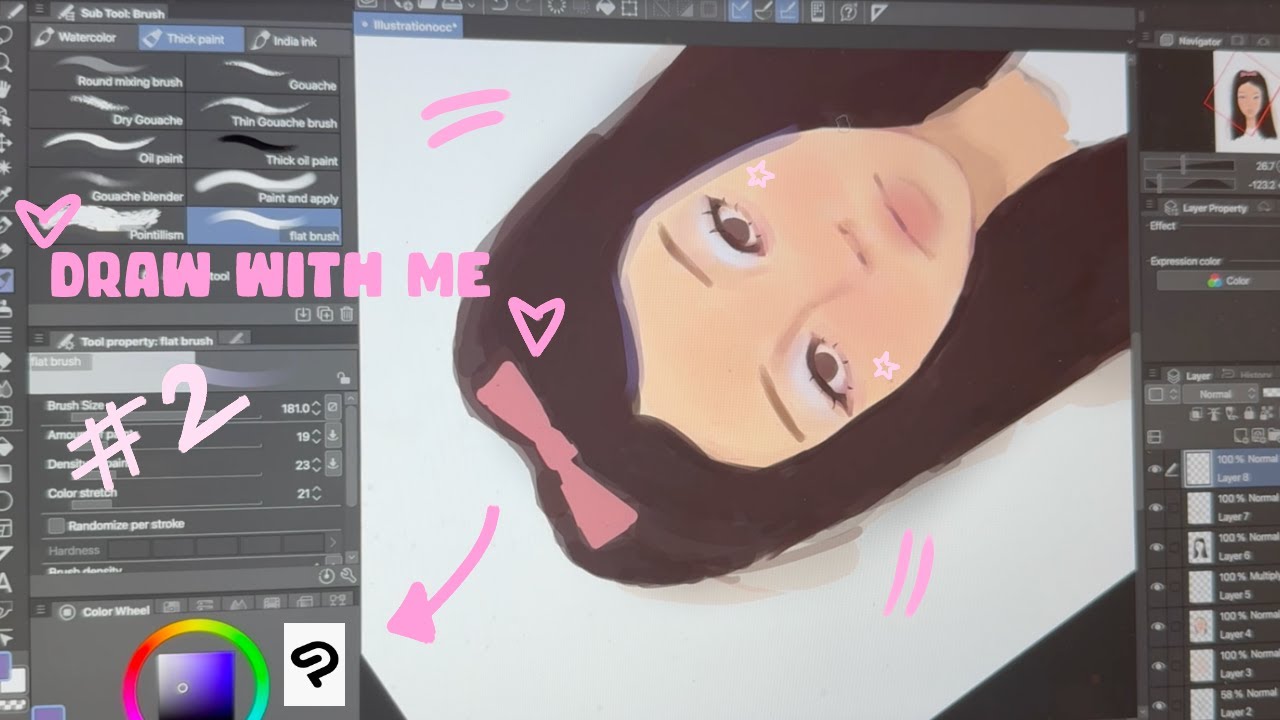Screen dimensions: 1280x720
Task: Select the Move layer tool
Action: pos(5,141)
